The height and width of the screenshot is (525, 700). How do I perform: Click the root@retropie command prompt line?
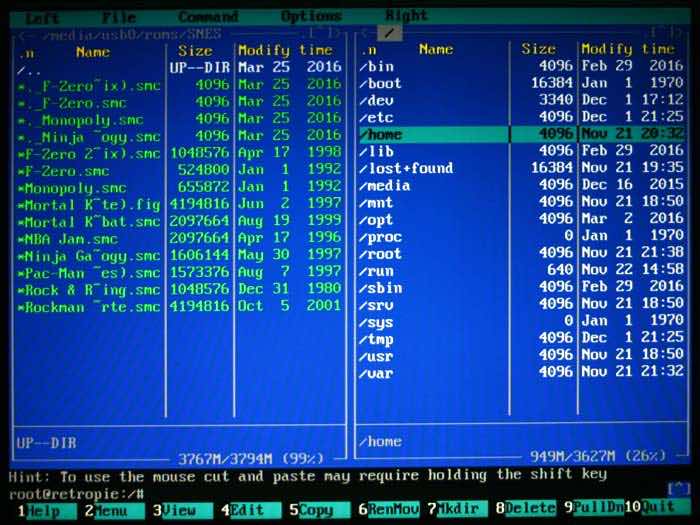click(76, 493)
